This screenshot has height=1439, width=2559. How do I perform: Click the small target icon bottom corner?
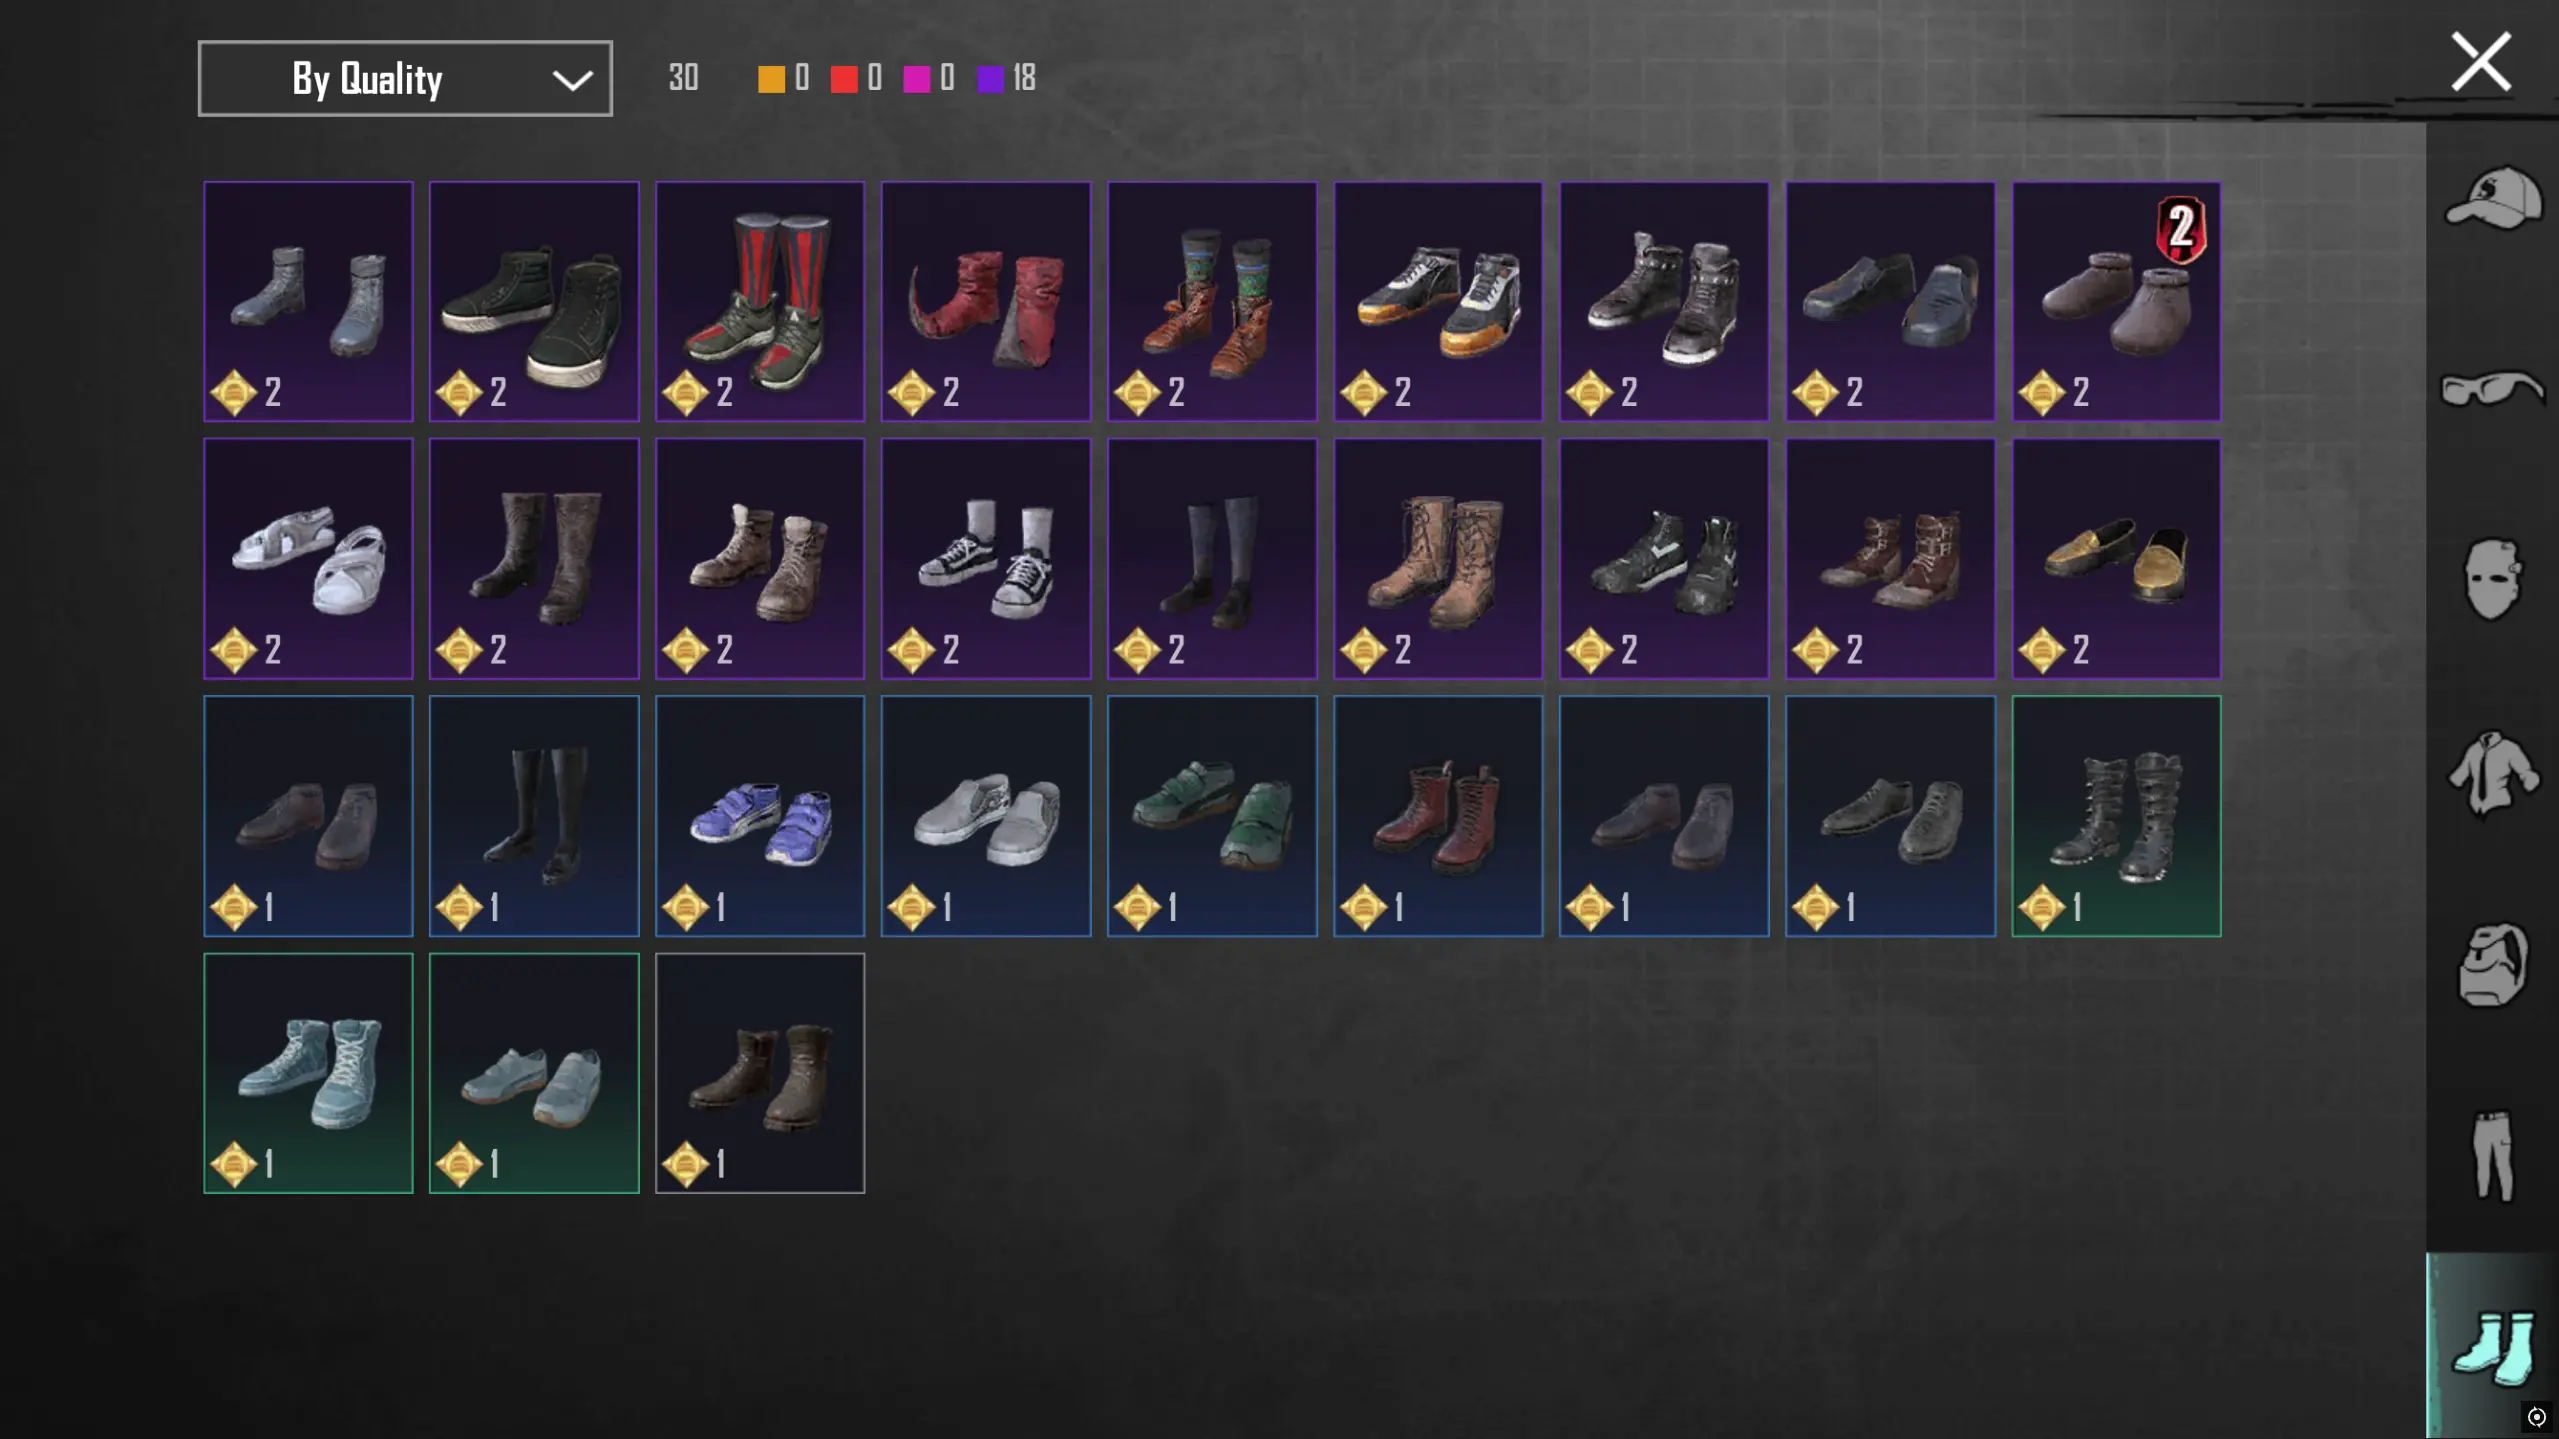[2537, 1417]
